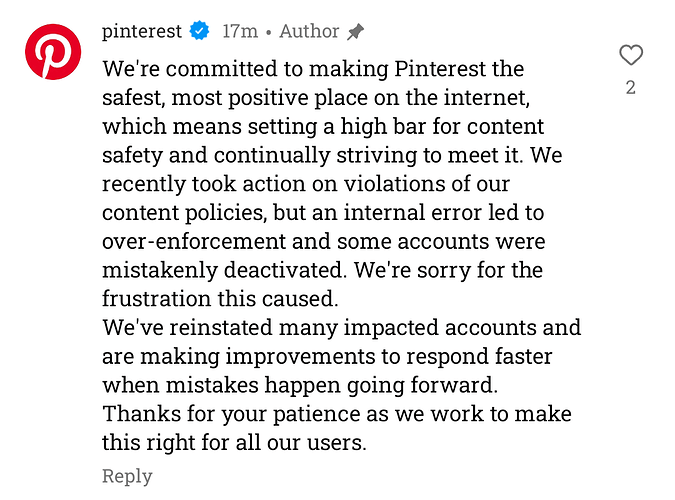Reply to the pinterest comment
Image resolution: width=675 pixels, height=500 pixels.
pyautogui.click(x=127, y=476)
